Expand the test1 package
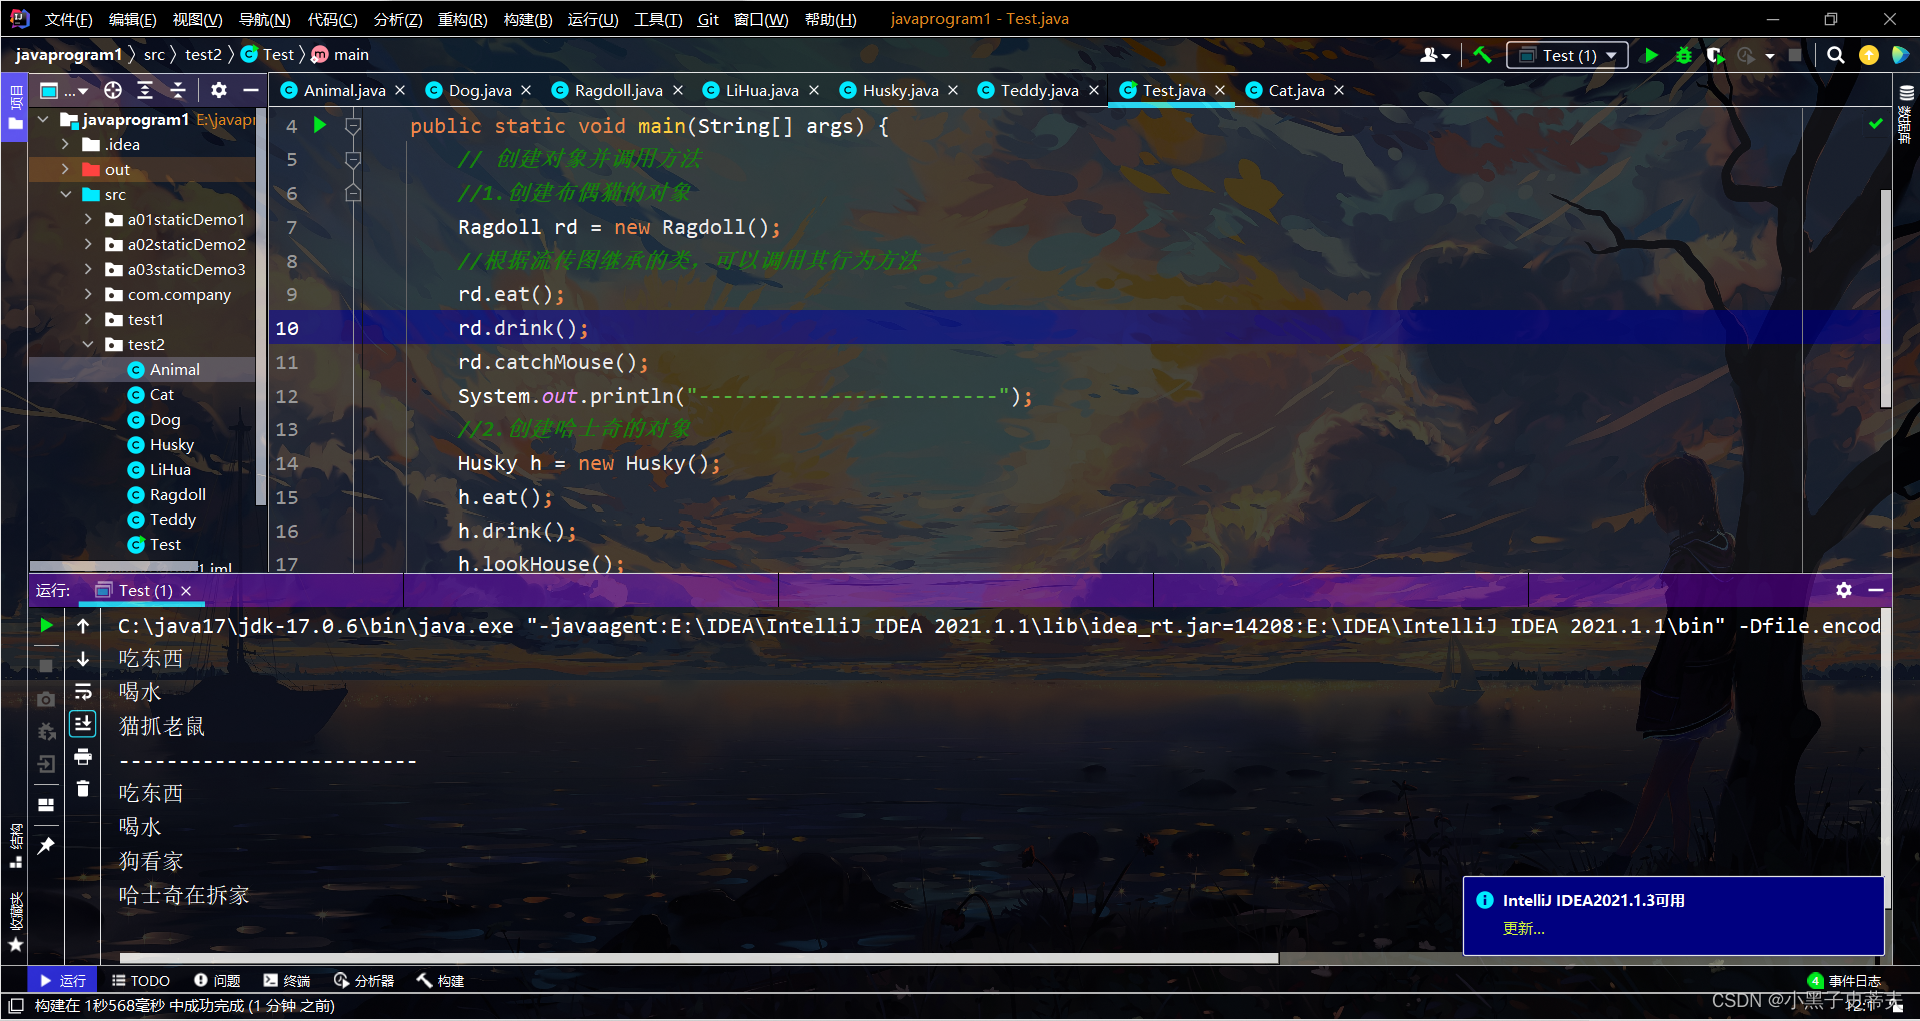This screenshot has height=1021, width=1920. 88,319
